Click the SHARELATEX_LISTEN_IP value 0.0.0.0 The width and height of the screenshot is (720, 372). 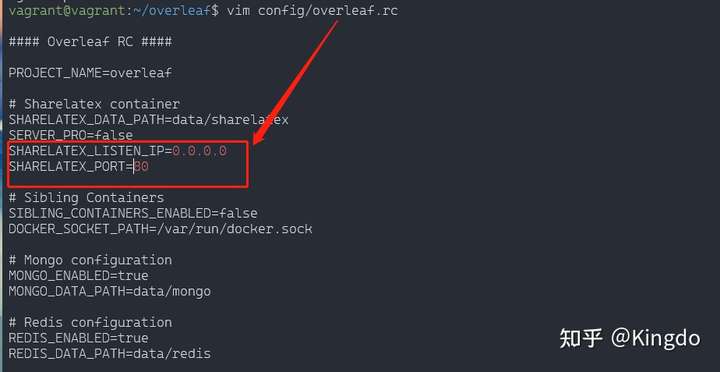[x=200, y=151]
